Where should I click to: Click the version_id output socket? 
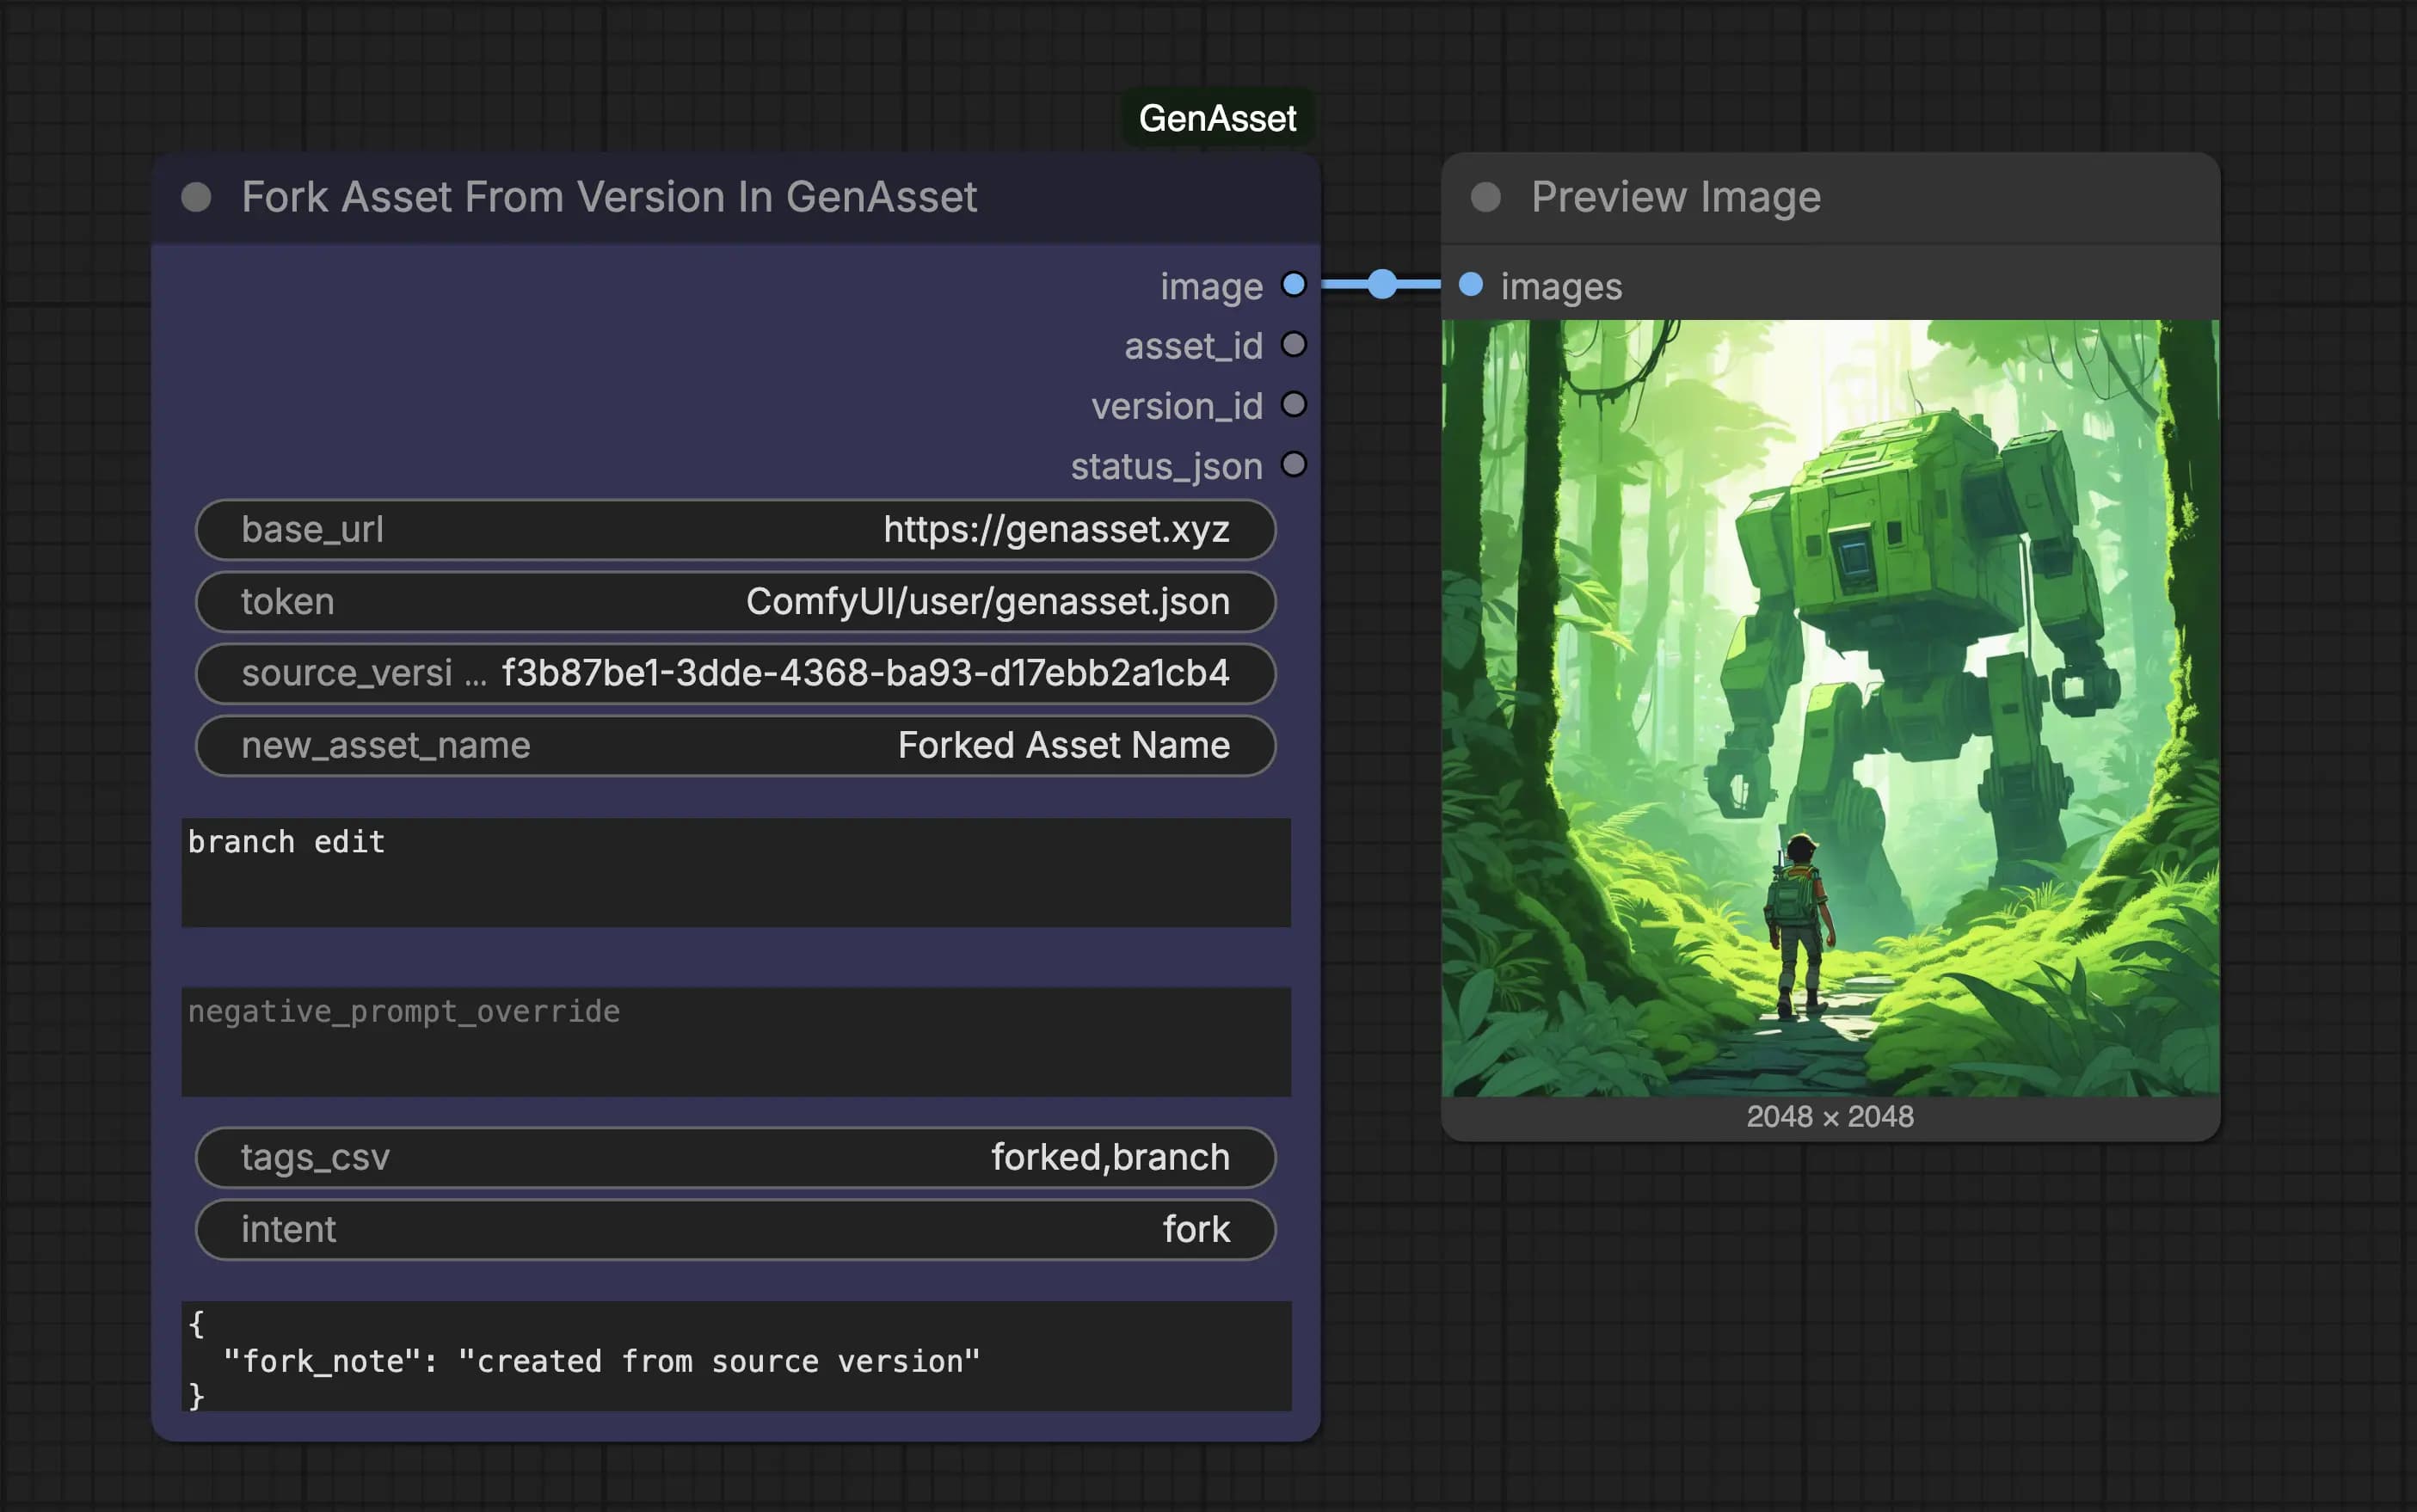coord(1294,405)
